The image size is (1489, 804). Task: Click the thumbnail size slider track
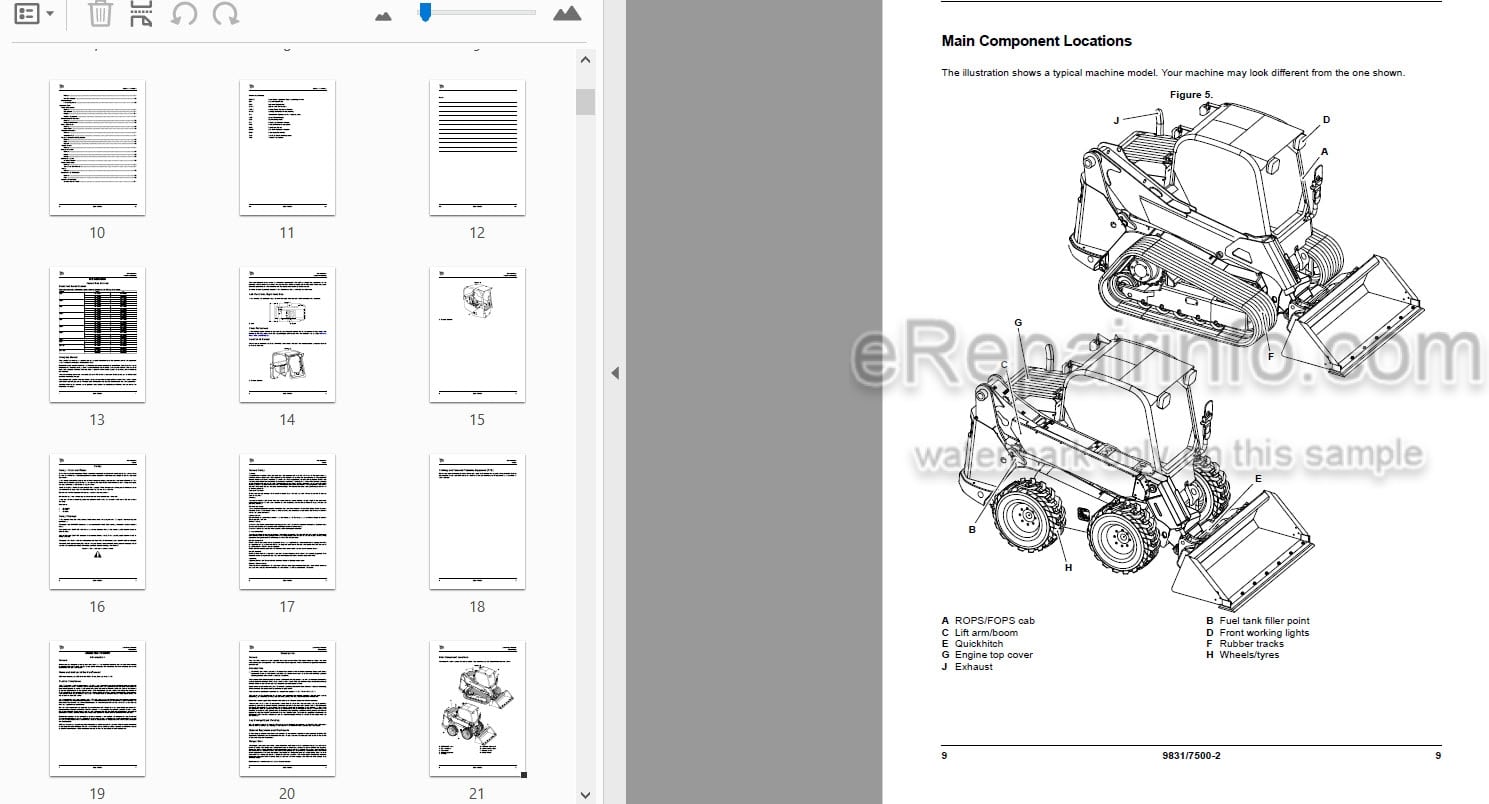coord(478,13)
